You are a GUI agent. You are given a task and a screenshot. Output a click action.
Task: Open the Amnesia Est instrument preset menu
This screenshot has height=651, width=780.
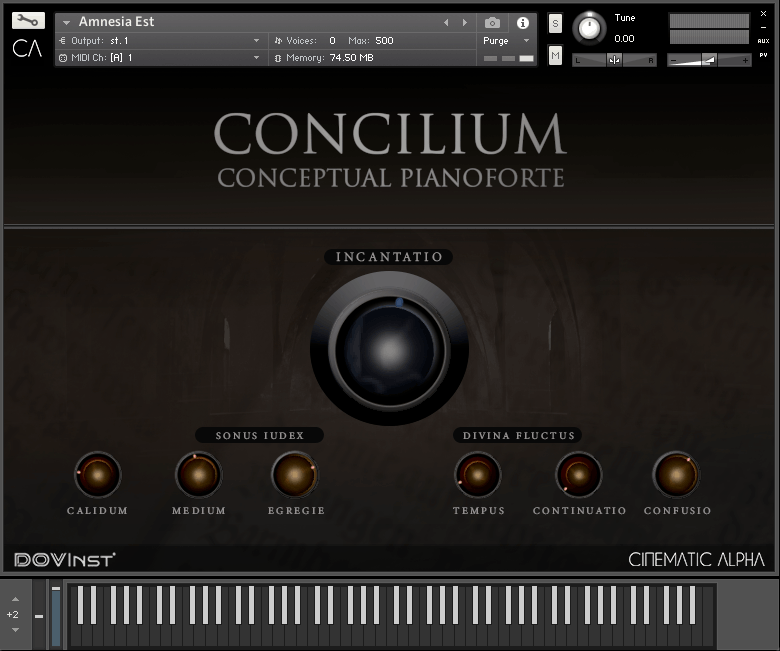tap(66, 22)
